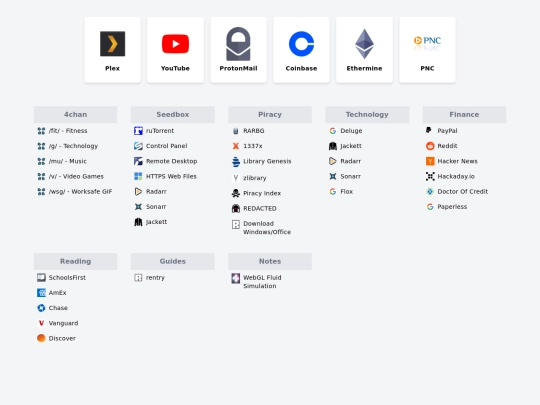Open the zlibrary link
This screenshot has height=405, width=540.
click(255, 178)
